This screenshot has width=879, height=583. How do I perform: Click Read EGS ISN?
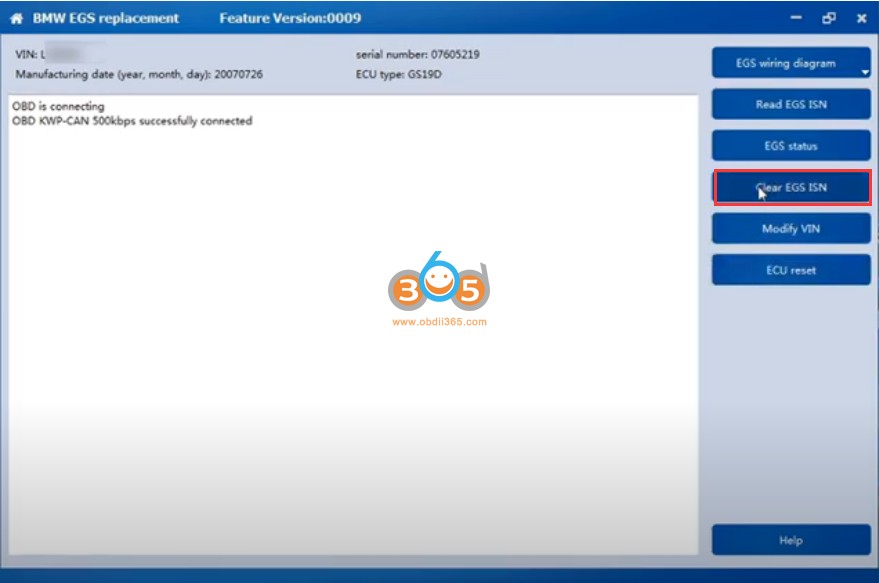pos(791,104)
